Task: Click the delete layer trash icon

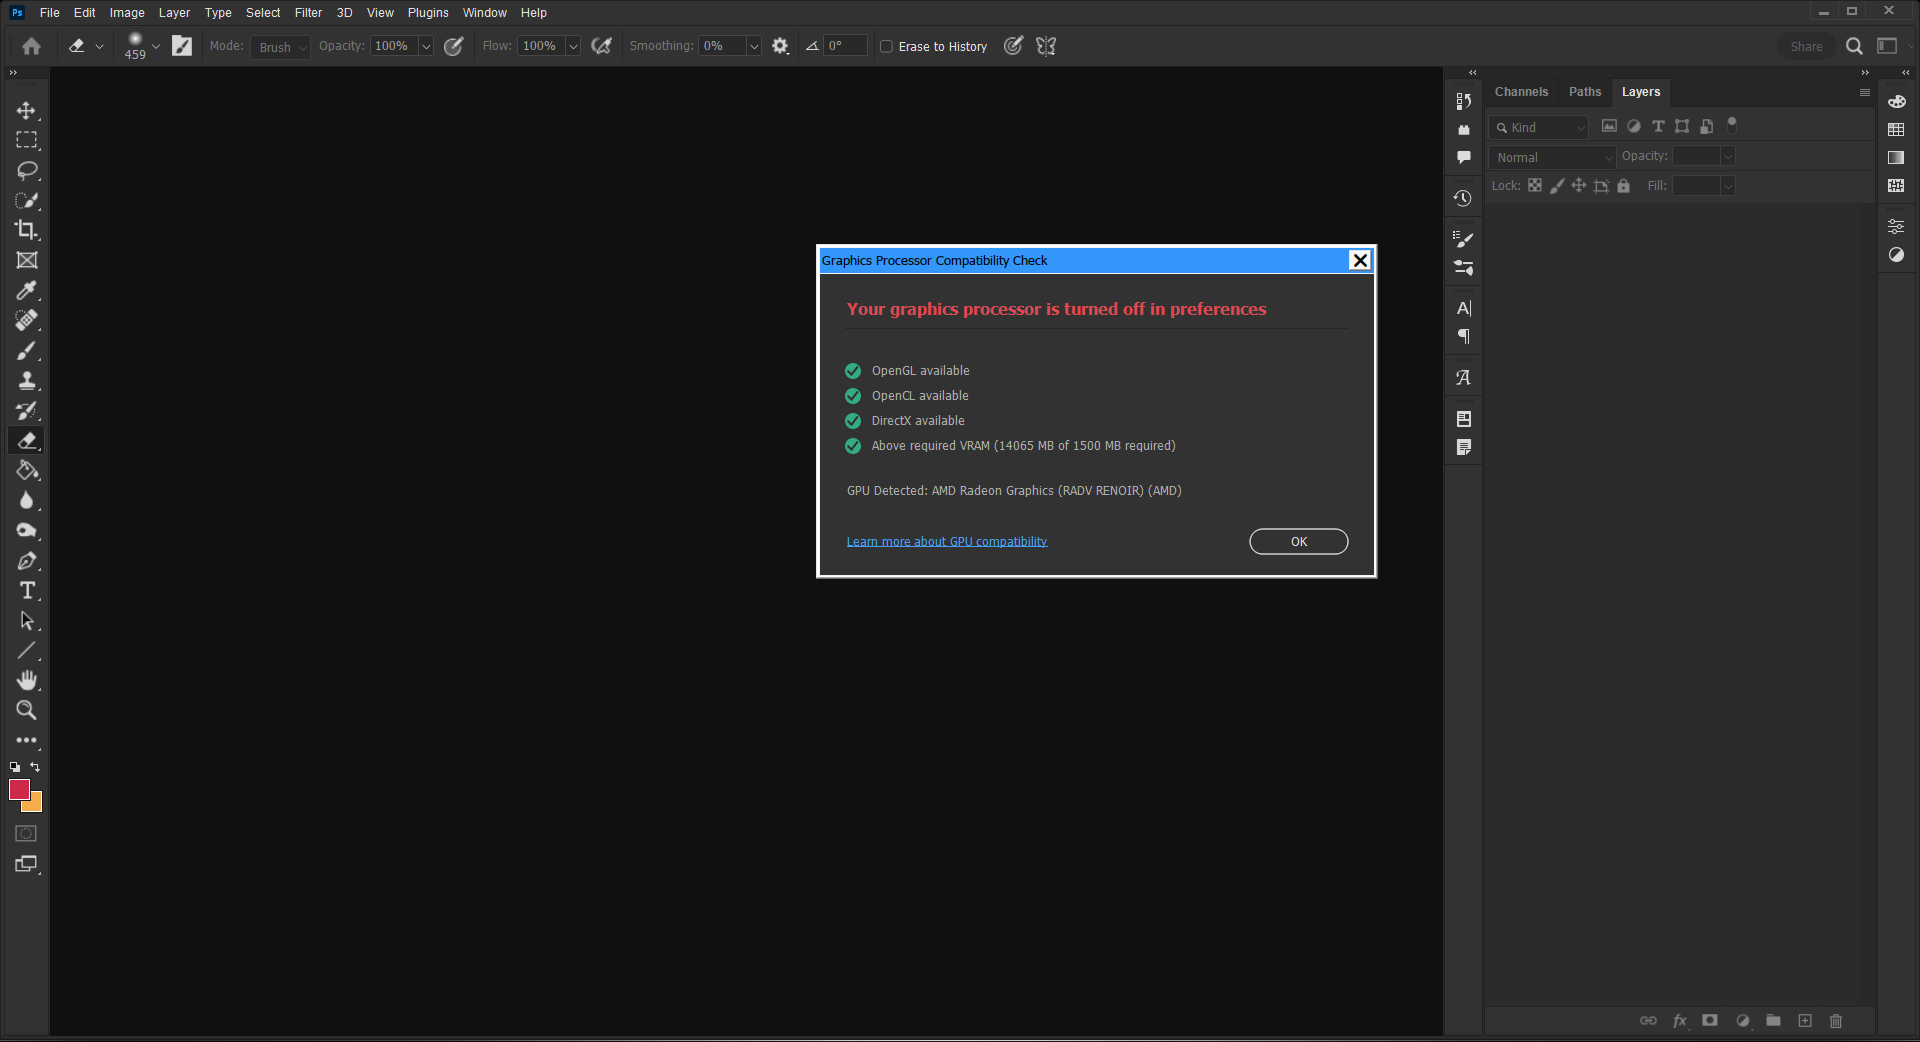Action: (1836, 1021)
